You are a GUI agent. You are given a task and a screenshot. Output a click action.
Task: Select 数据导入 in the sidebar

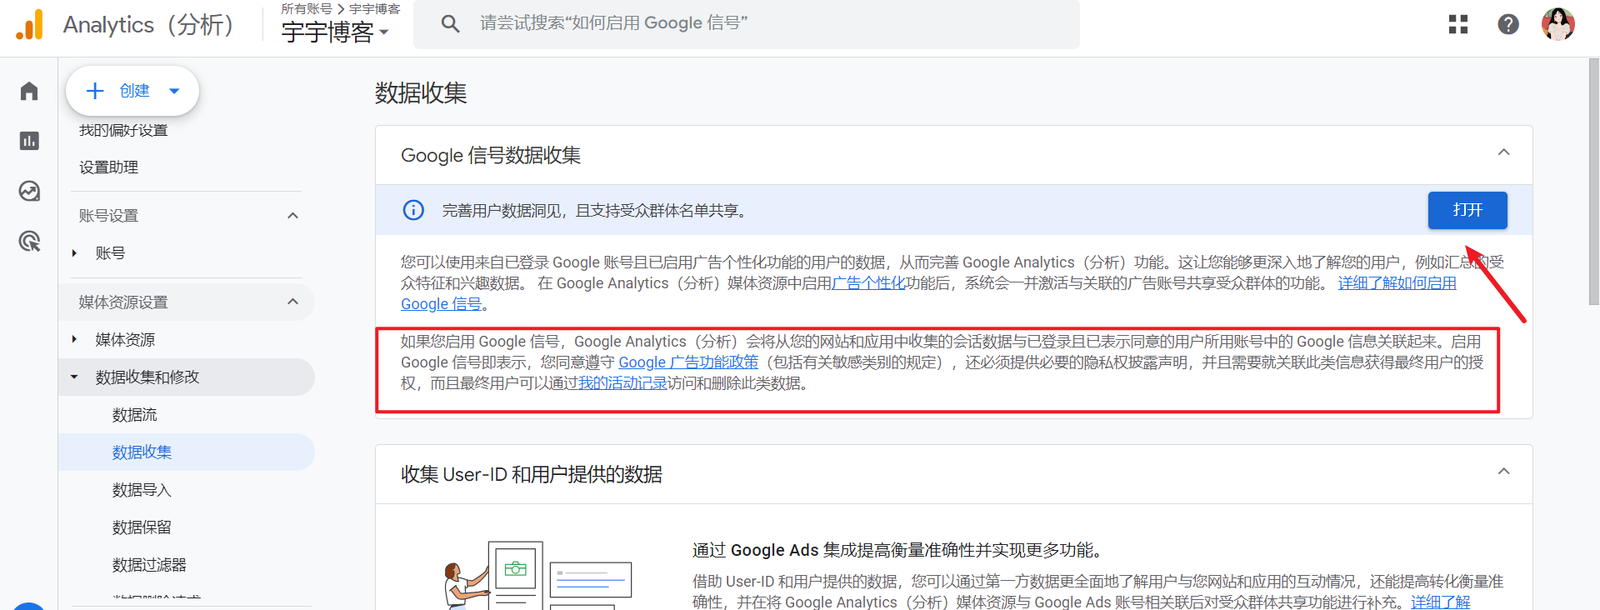142,490
